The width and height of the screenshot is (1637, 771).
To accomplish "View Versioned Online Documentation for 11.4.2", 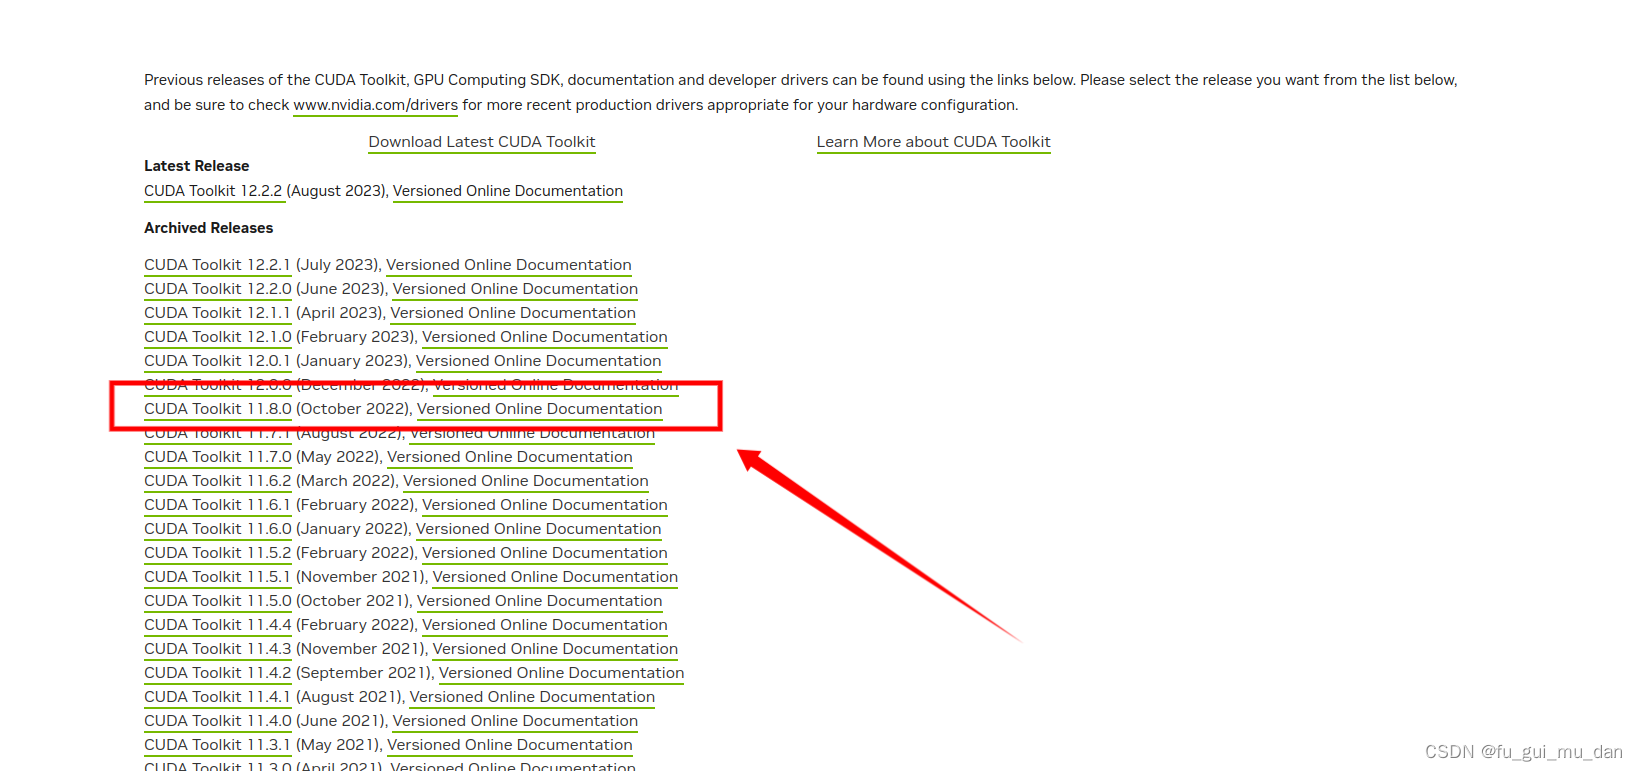I will click(562, 673).
